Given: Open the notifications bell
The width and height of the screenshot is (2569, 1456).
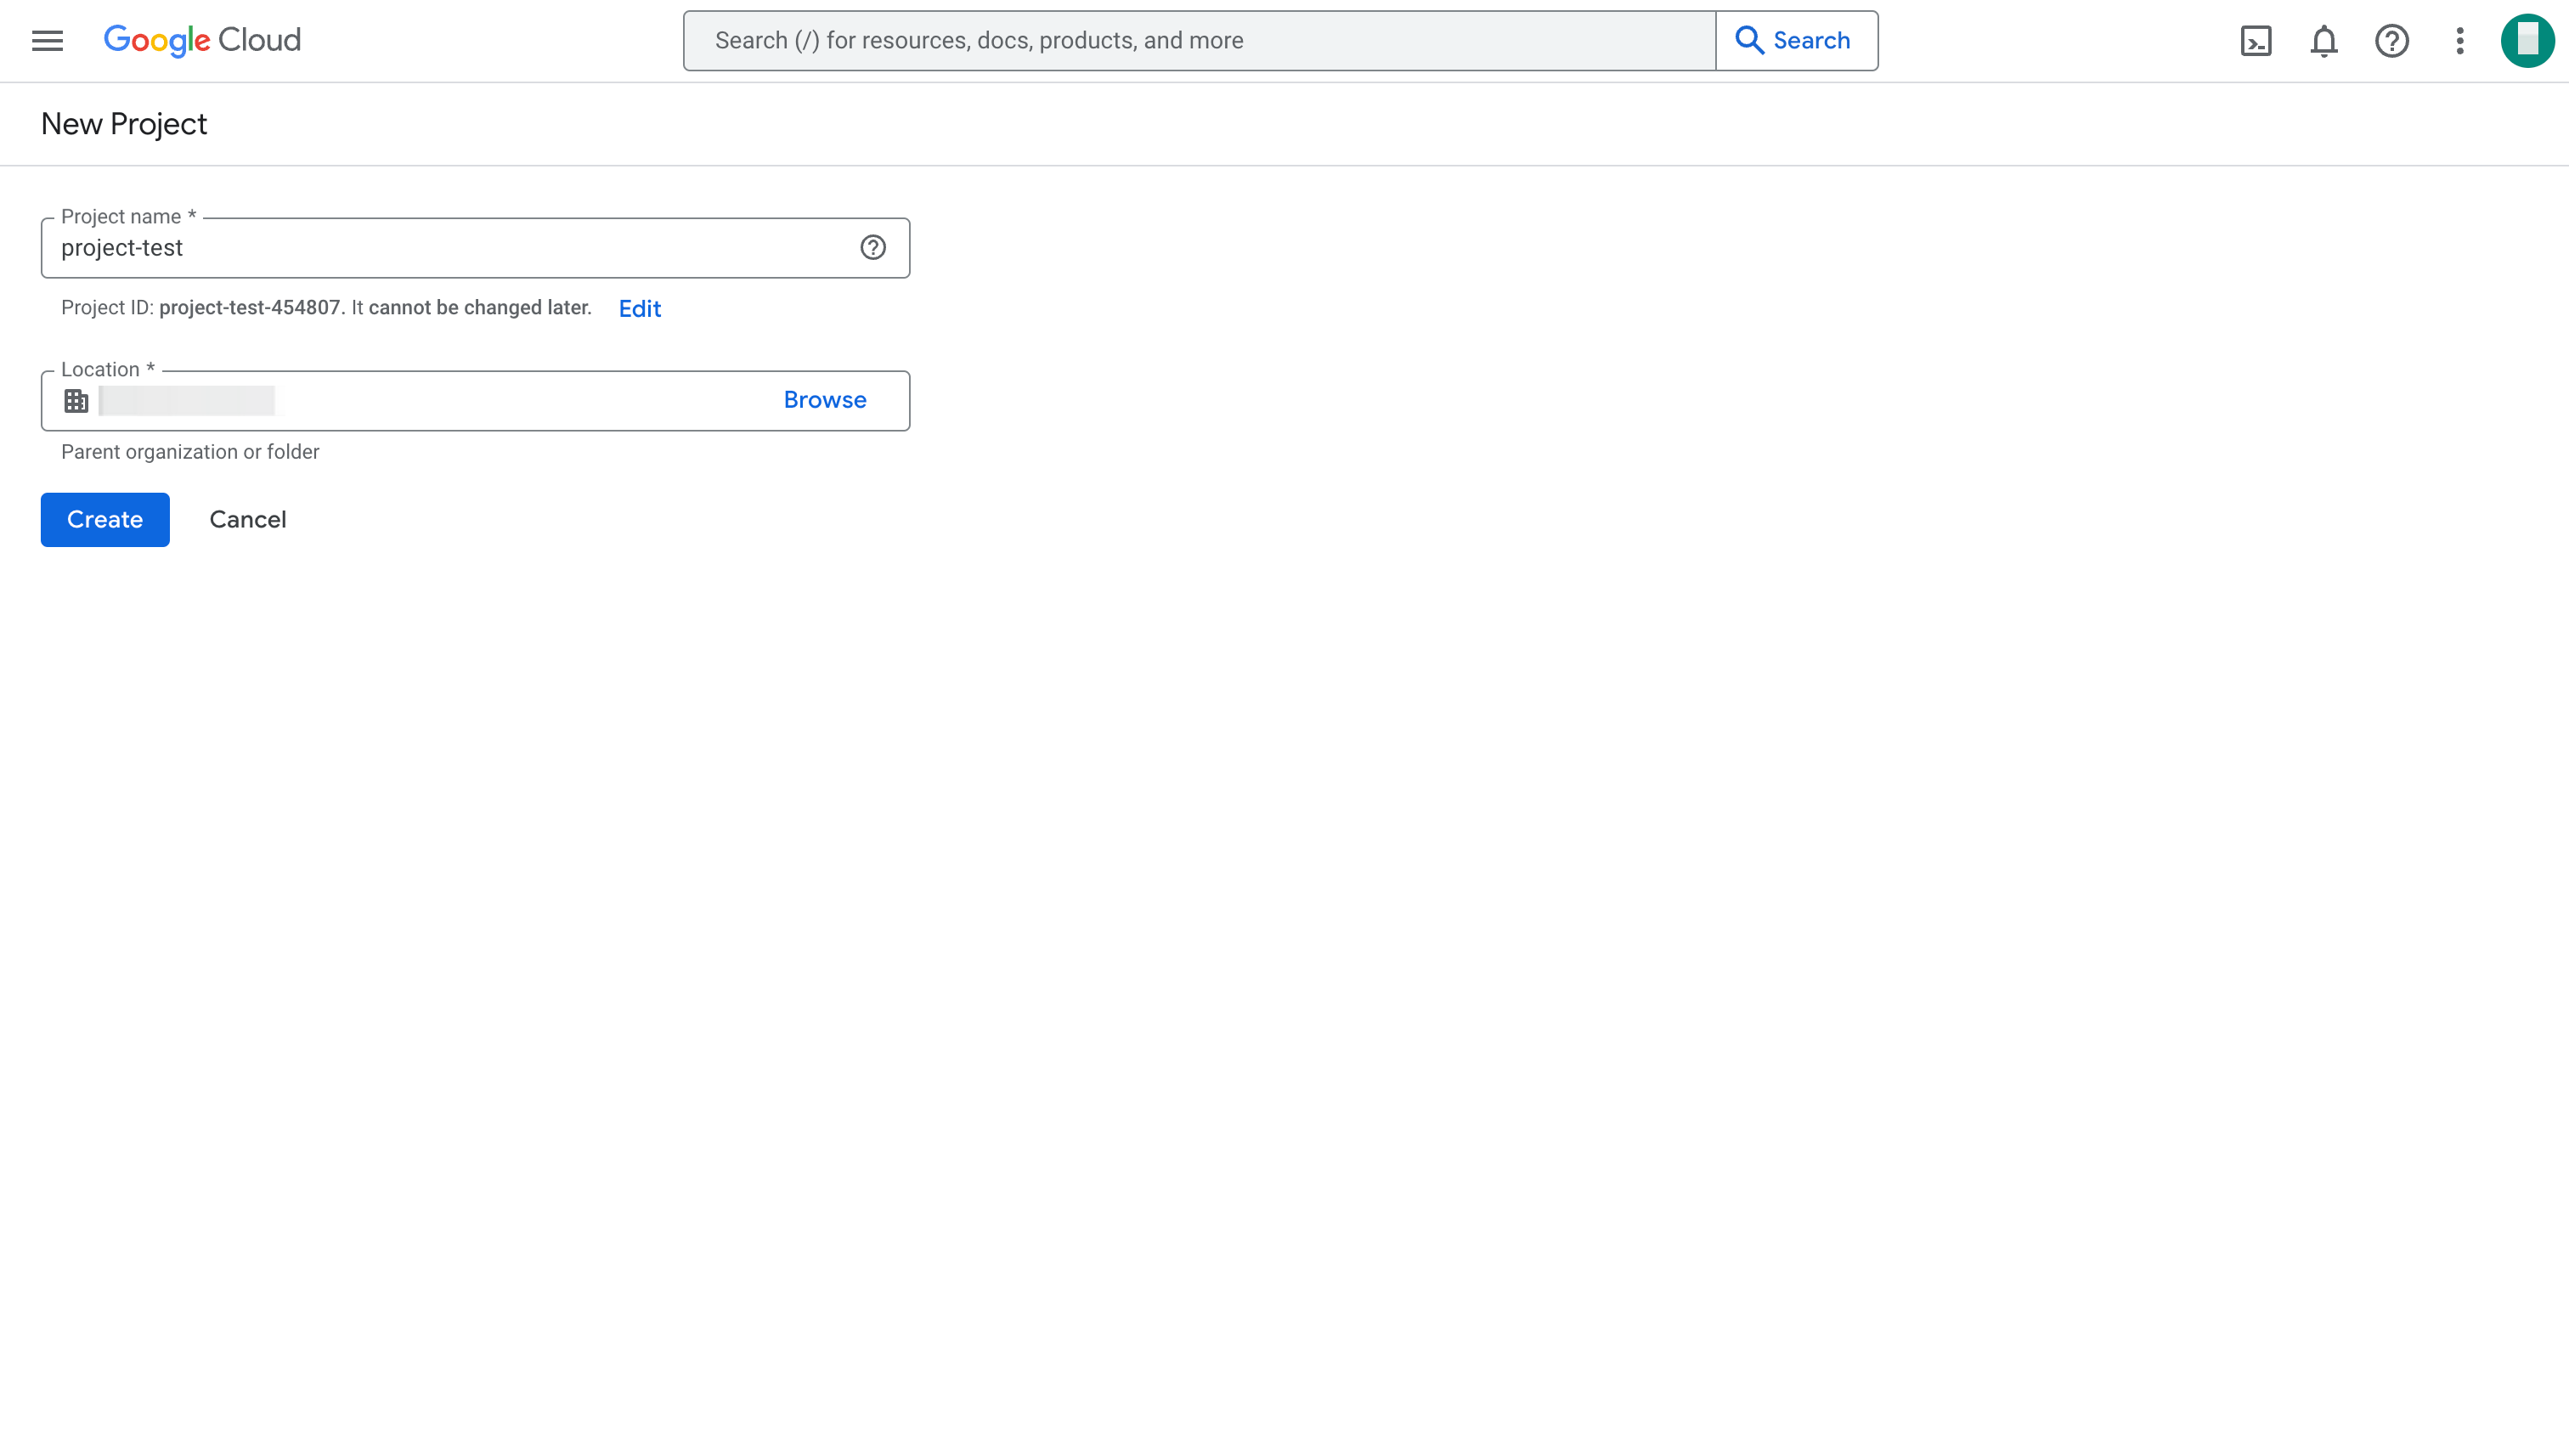Looking at the screenshot, I should (2324, 41).
